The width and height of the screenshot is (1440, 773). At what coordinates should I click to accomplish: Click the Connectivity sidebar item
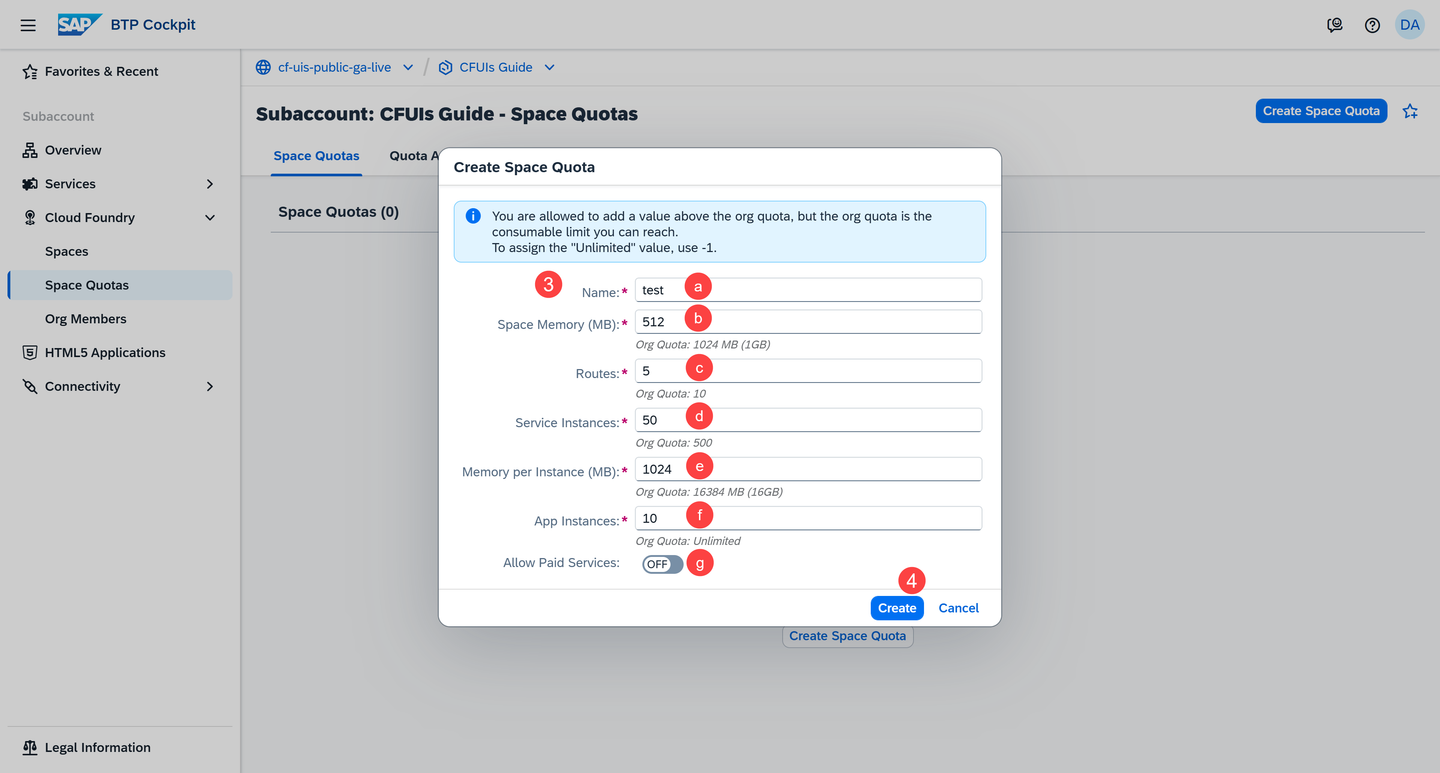point(120,387)
